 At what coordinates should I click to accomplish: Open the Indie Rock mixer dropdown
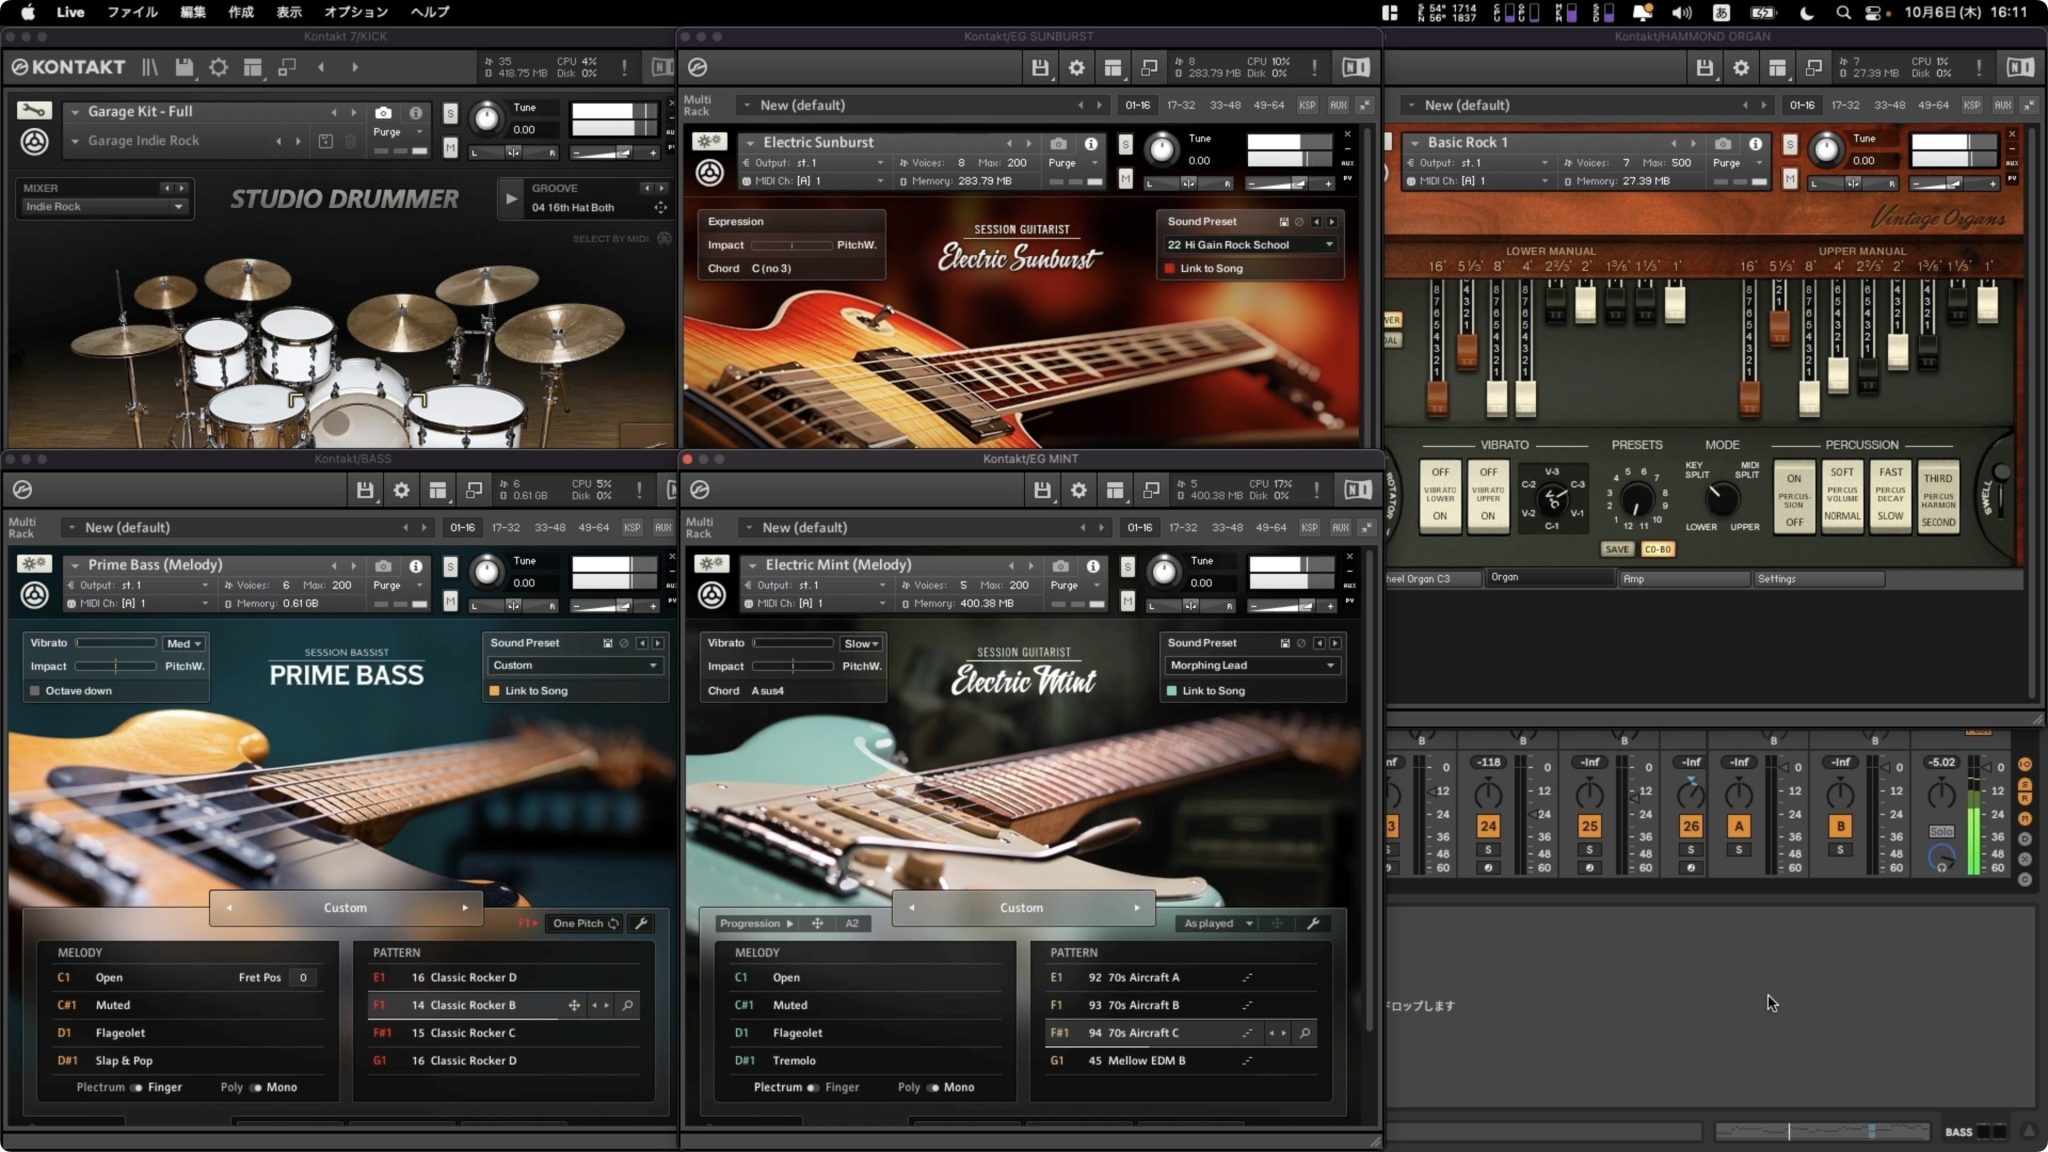tap(103, 205)
